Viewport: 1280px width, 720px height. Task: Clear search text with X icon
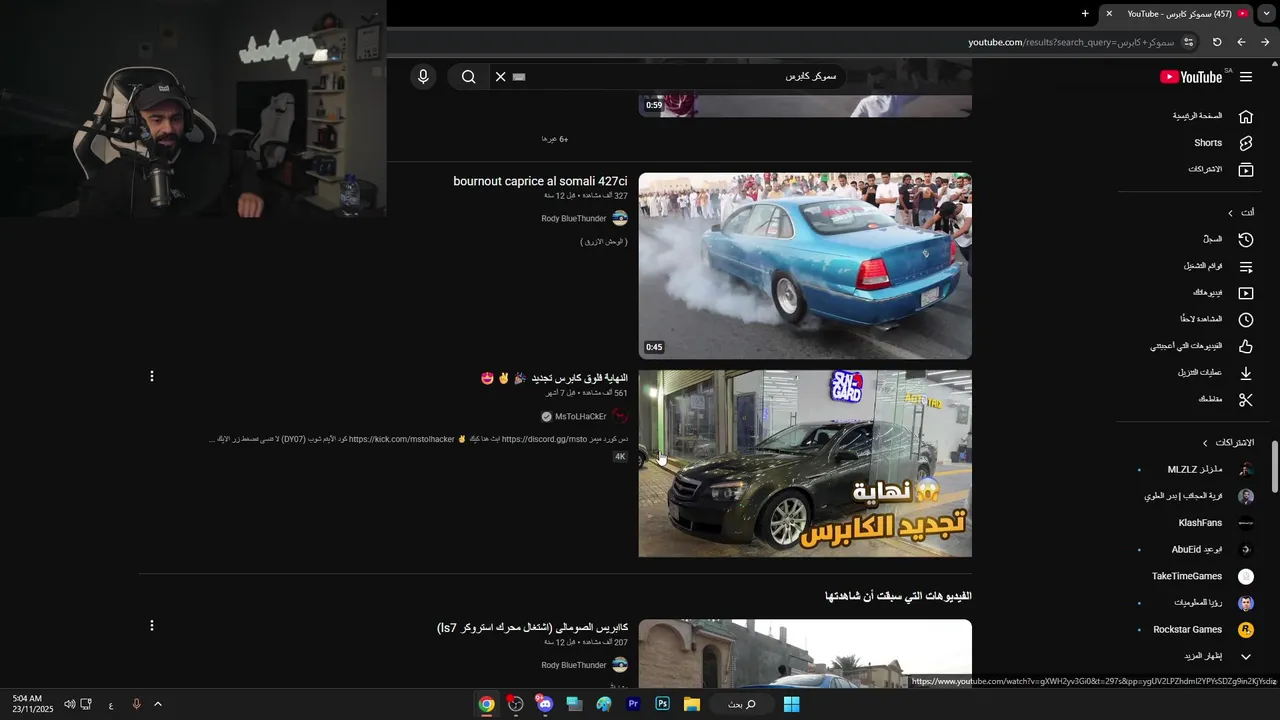tap(501, 77)
